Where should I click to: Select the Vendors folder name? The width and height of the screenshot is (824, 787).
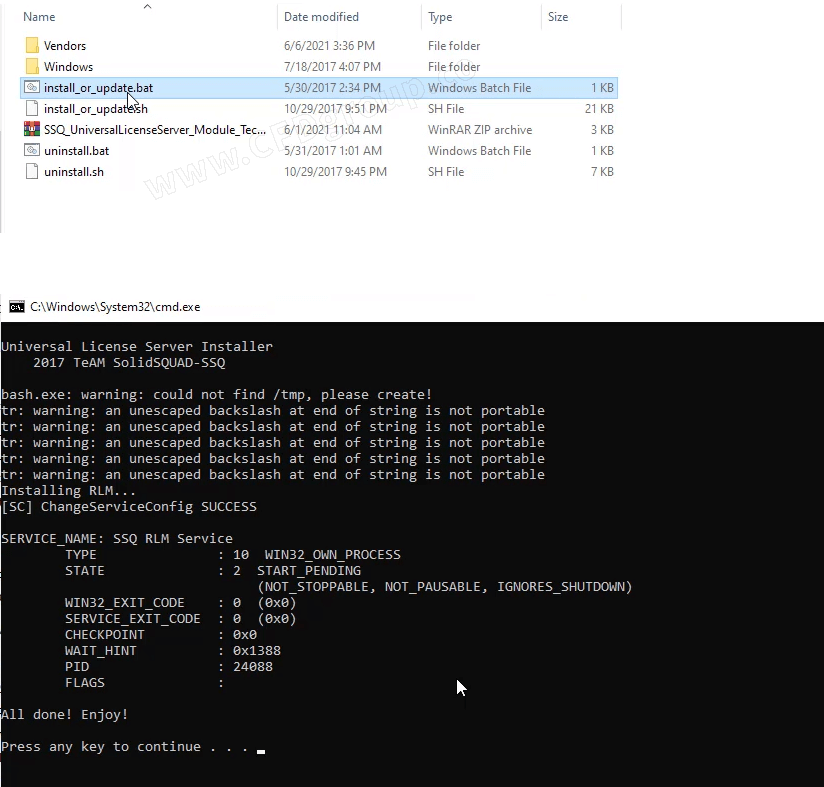65,46
